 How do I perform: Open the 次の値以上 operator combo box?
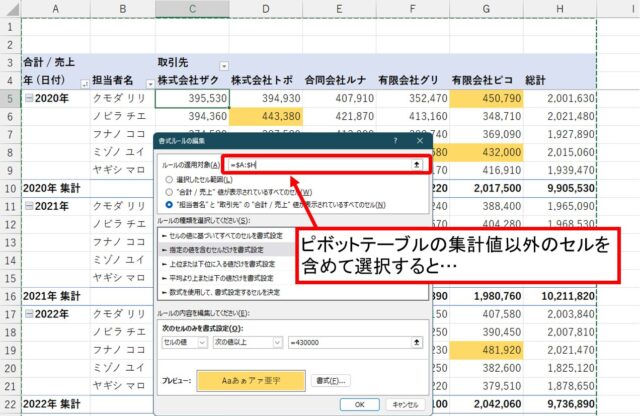coord(248,342)
